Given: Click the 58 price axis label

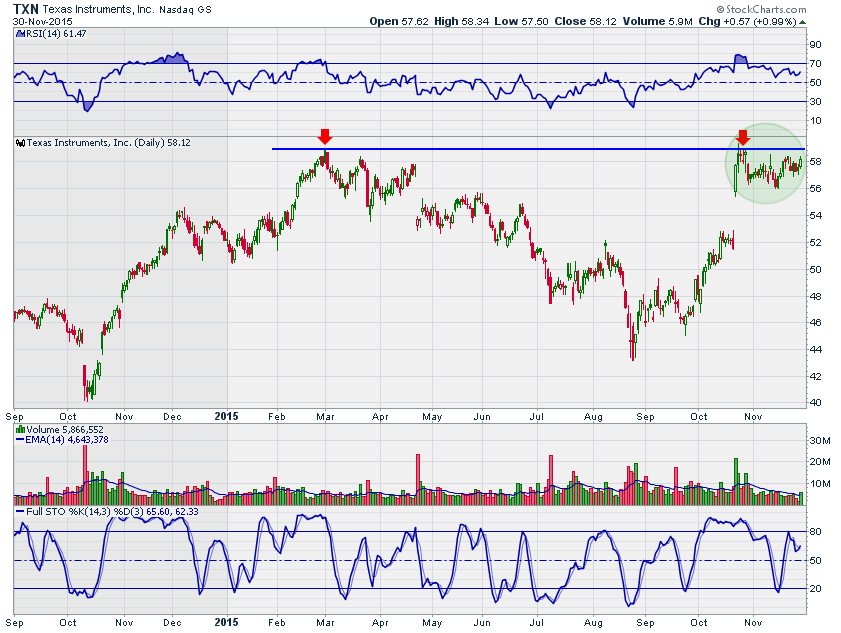Looking at the screenshot, I should [815, 161].
